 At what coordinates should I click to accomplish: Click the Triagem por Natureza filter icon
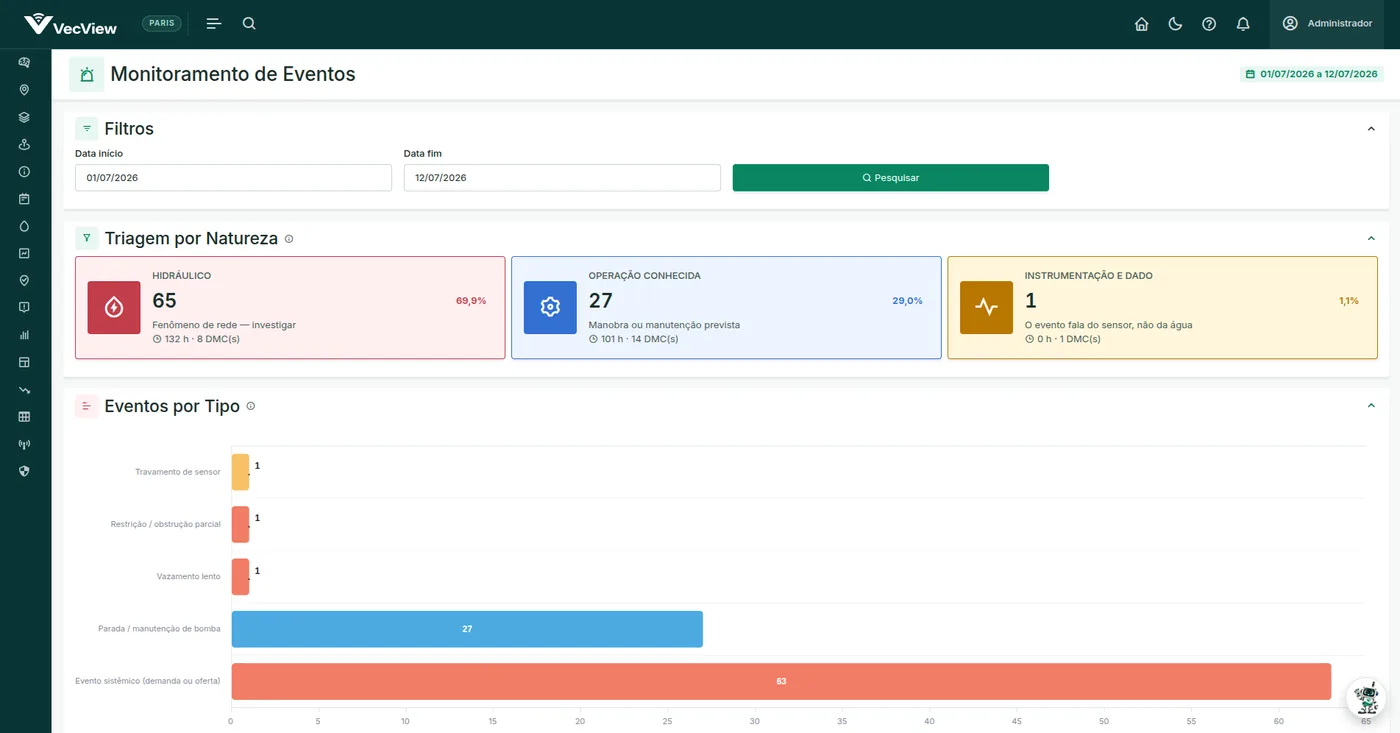point(87,238)
